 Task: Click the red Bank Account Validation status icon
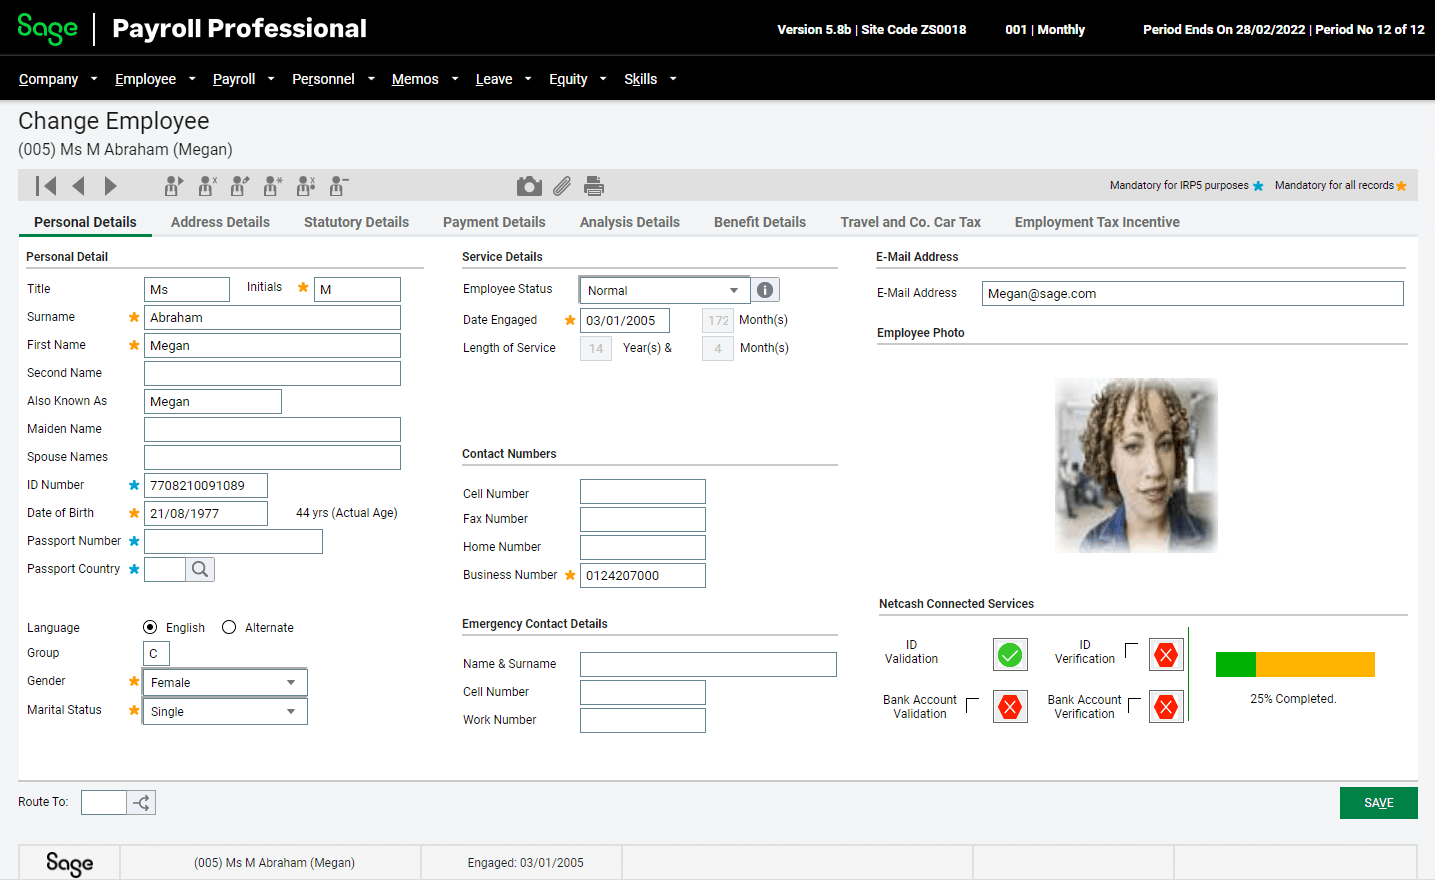(1010, 707)
